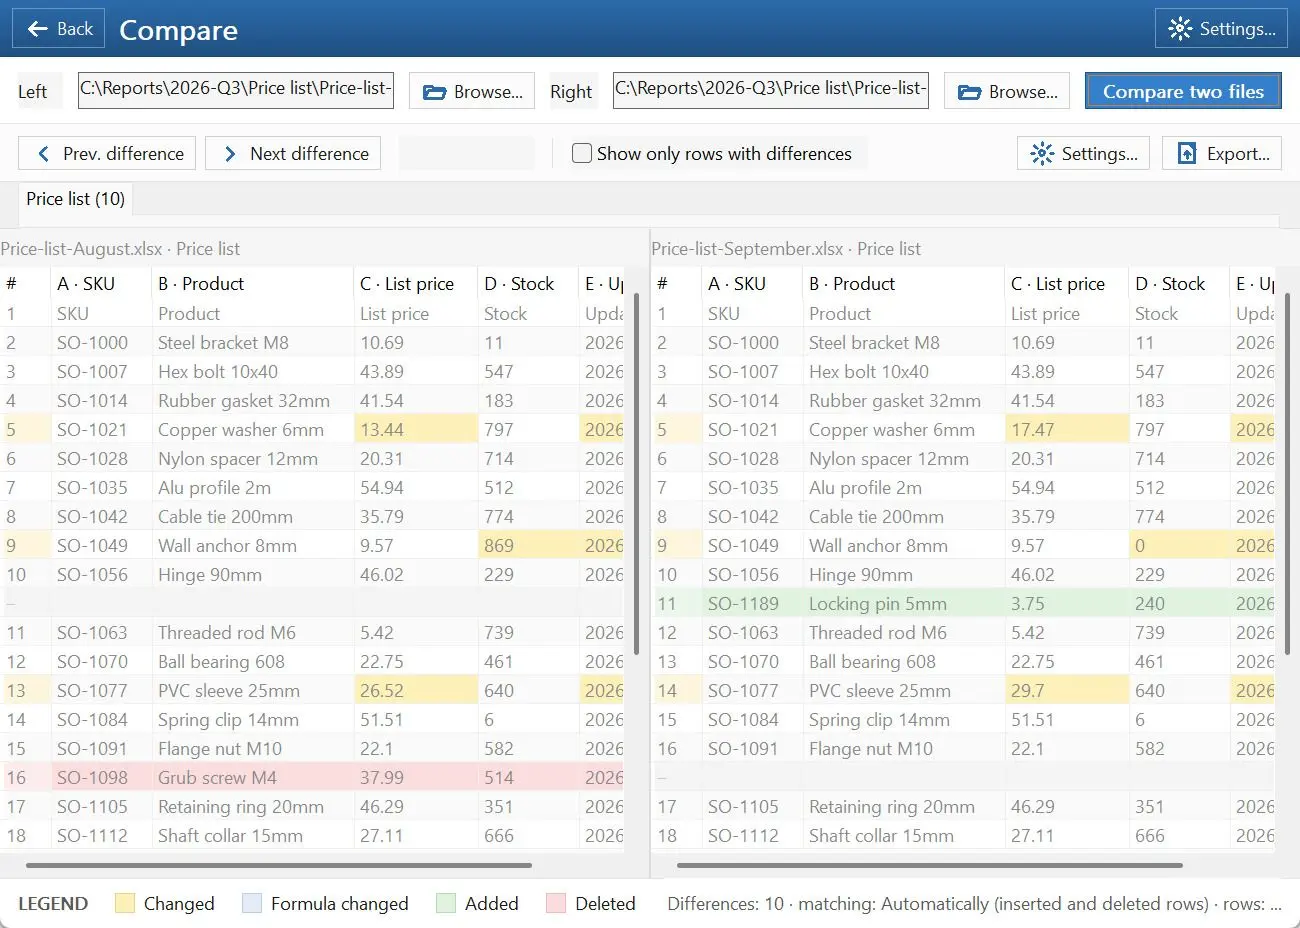Viewport: 1300px width, 928px height.
Task: Select right Nylon spacer 12mm cell
Action: (x=904, y=458)
